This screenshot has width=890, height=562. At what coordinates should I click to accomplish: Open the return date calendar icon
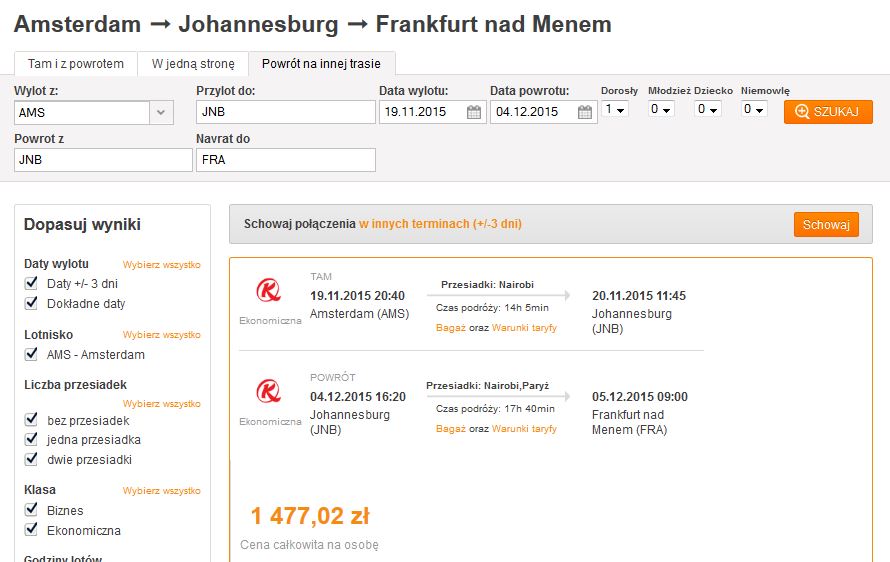click(x=585, y=112)
